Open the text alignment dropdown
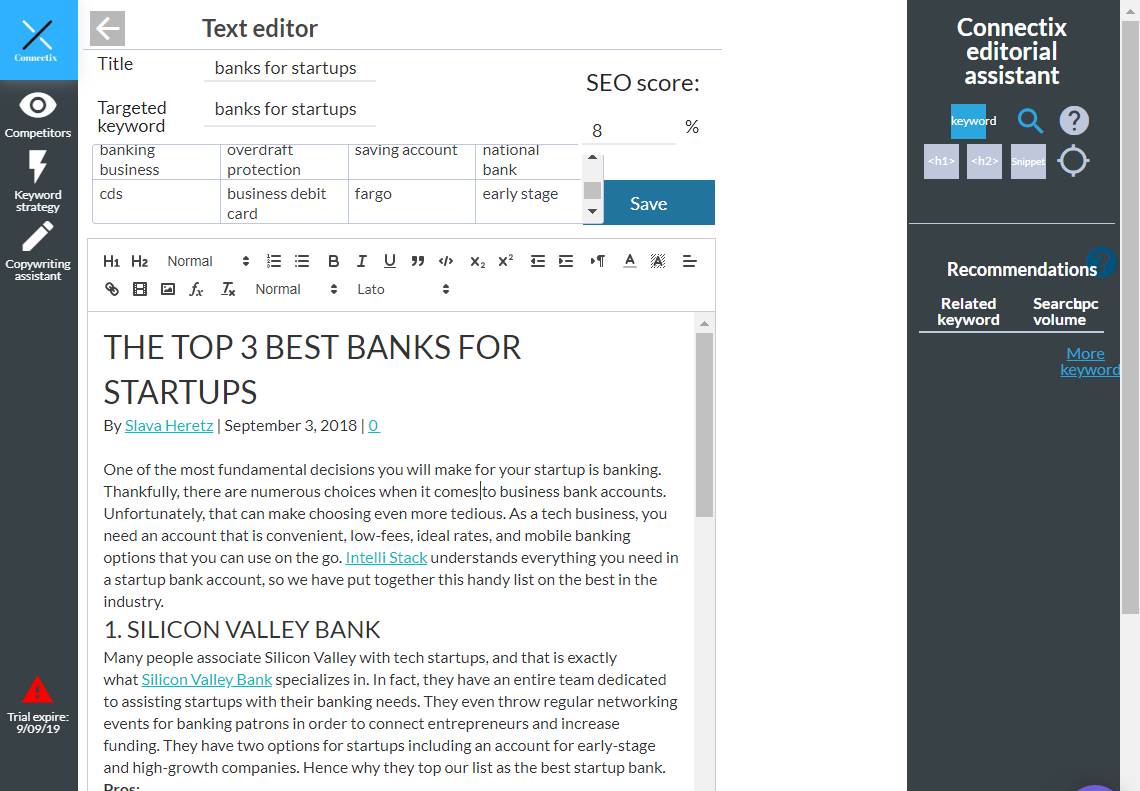 point(690,262)
